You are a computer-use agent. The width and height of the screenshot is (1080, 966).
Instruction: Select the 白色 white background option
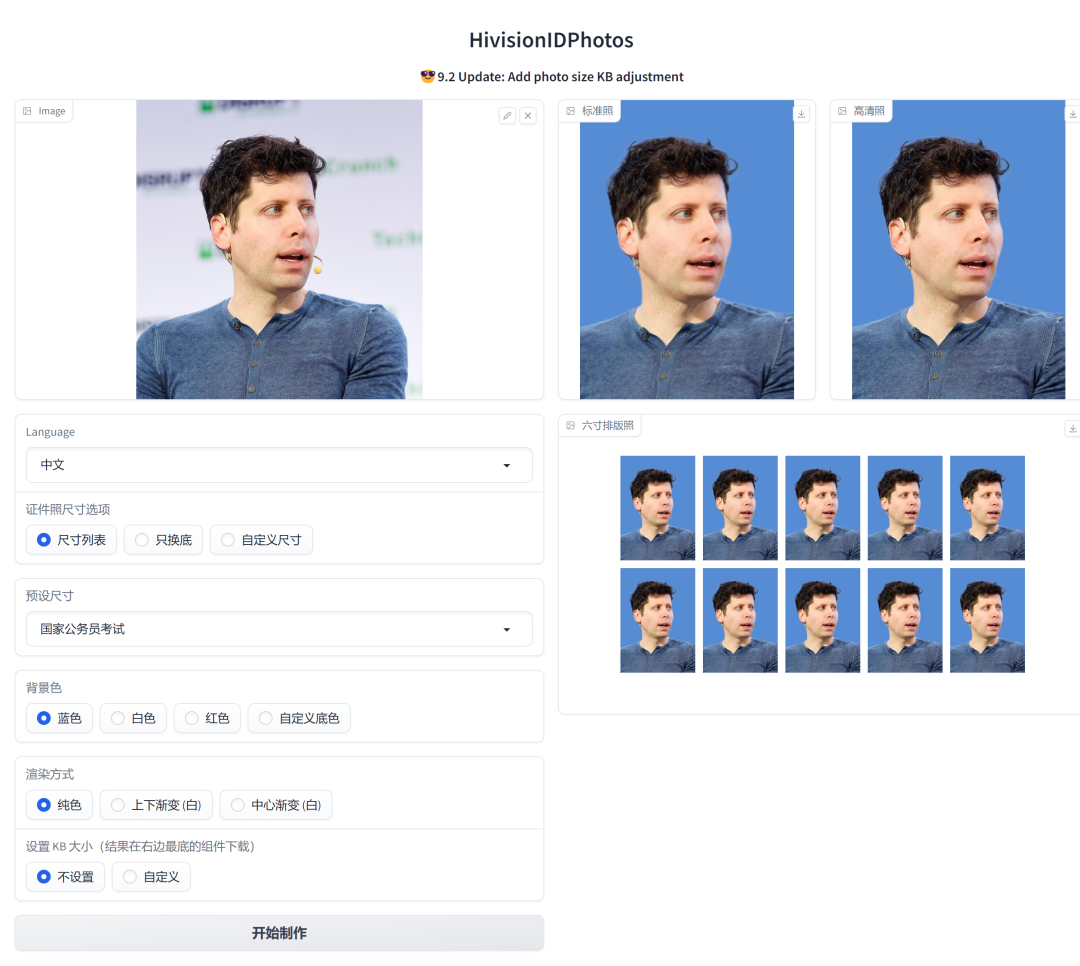(133, 718)
